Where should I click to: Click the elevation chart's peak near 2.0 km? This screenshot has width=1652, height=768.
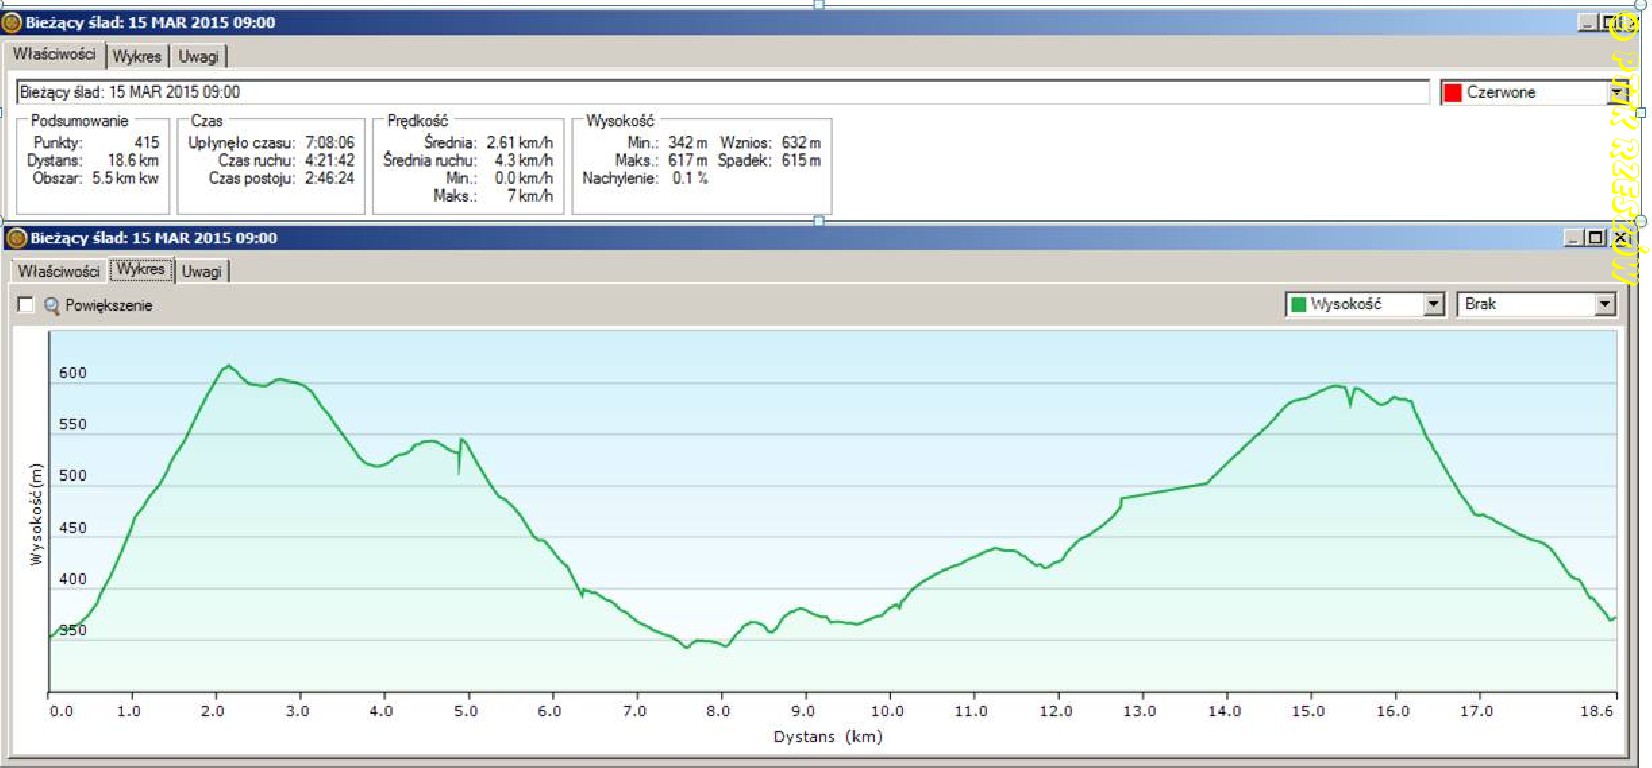[228, 366]
